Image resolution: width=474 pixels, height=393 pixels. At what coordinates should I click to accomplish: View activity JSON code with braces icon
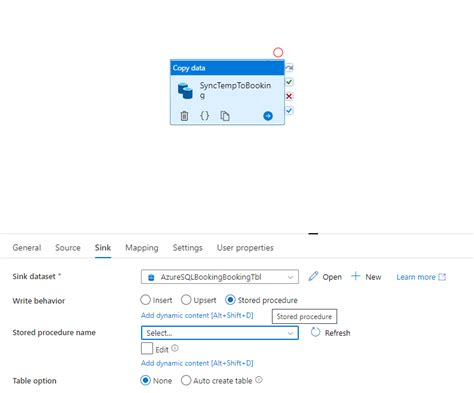point(205,116)
